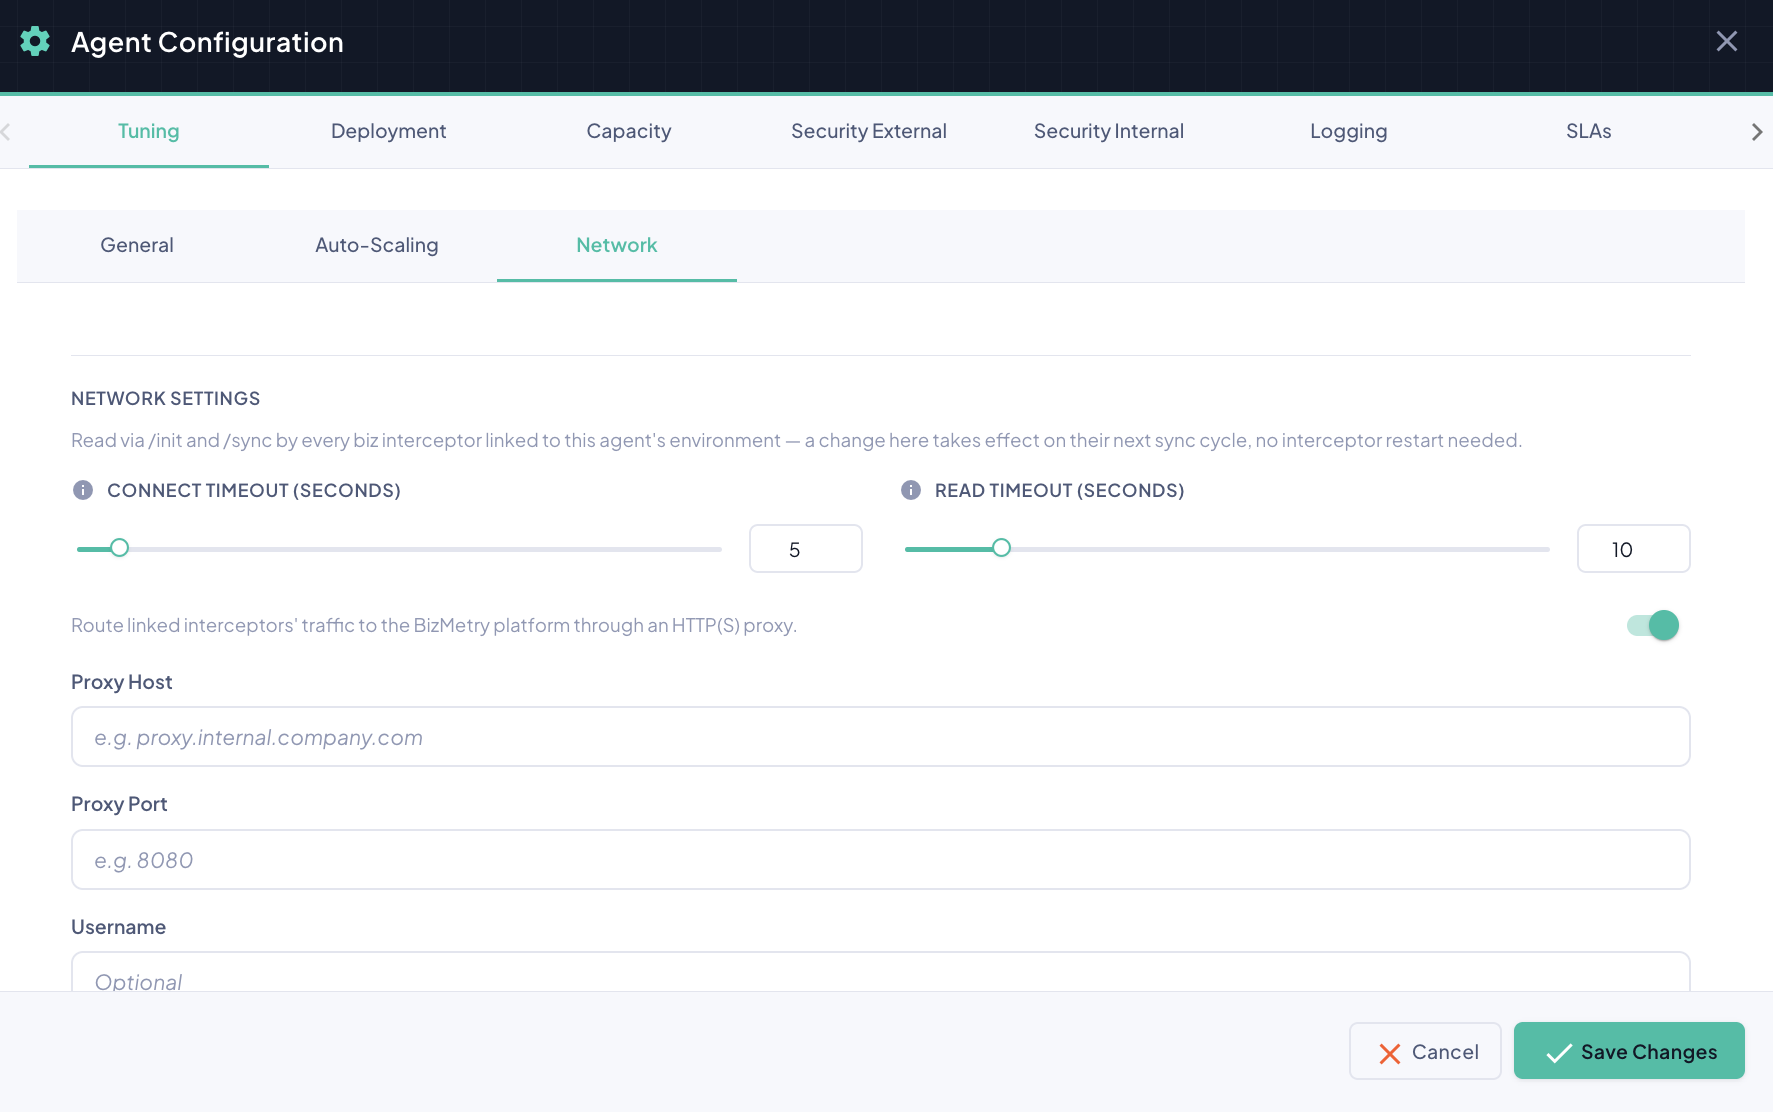1773x1112 pixels.
Task: Click the gear icon beside Agent Configuration
Action: coord(35,42)
